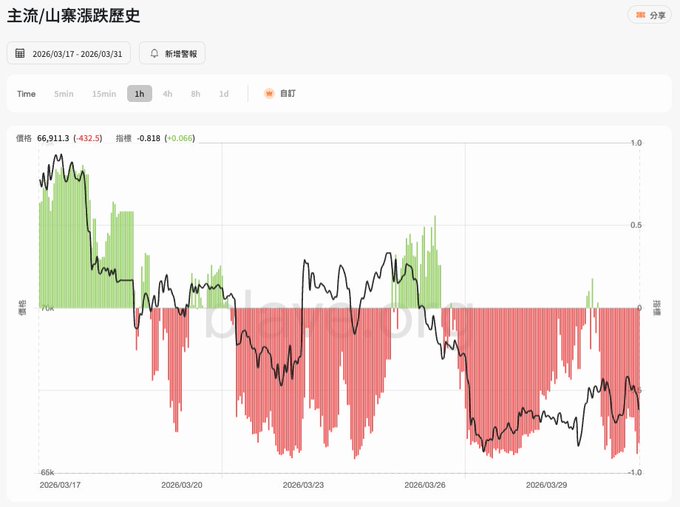The image size is (680, 507).
Task: Click the indicator value -0.818
Action: (149, 138)
